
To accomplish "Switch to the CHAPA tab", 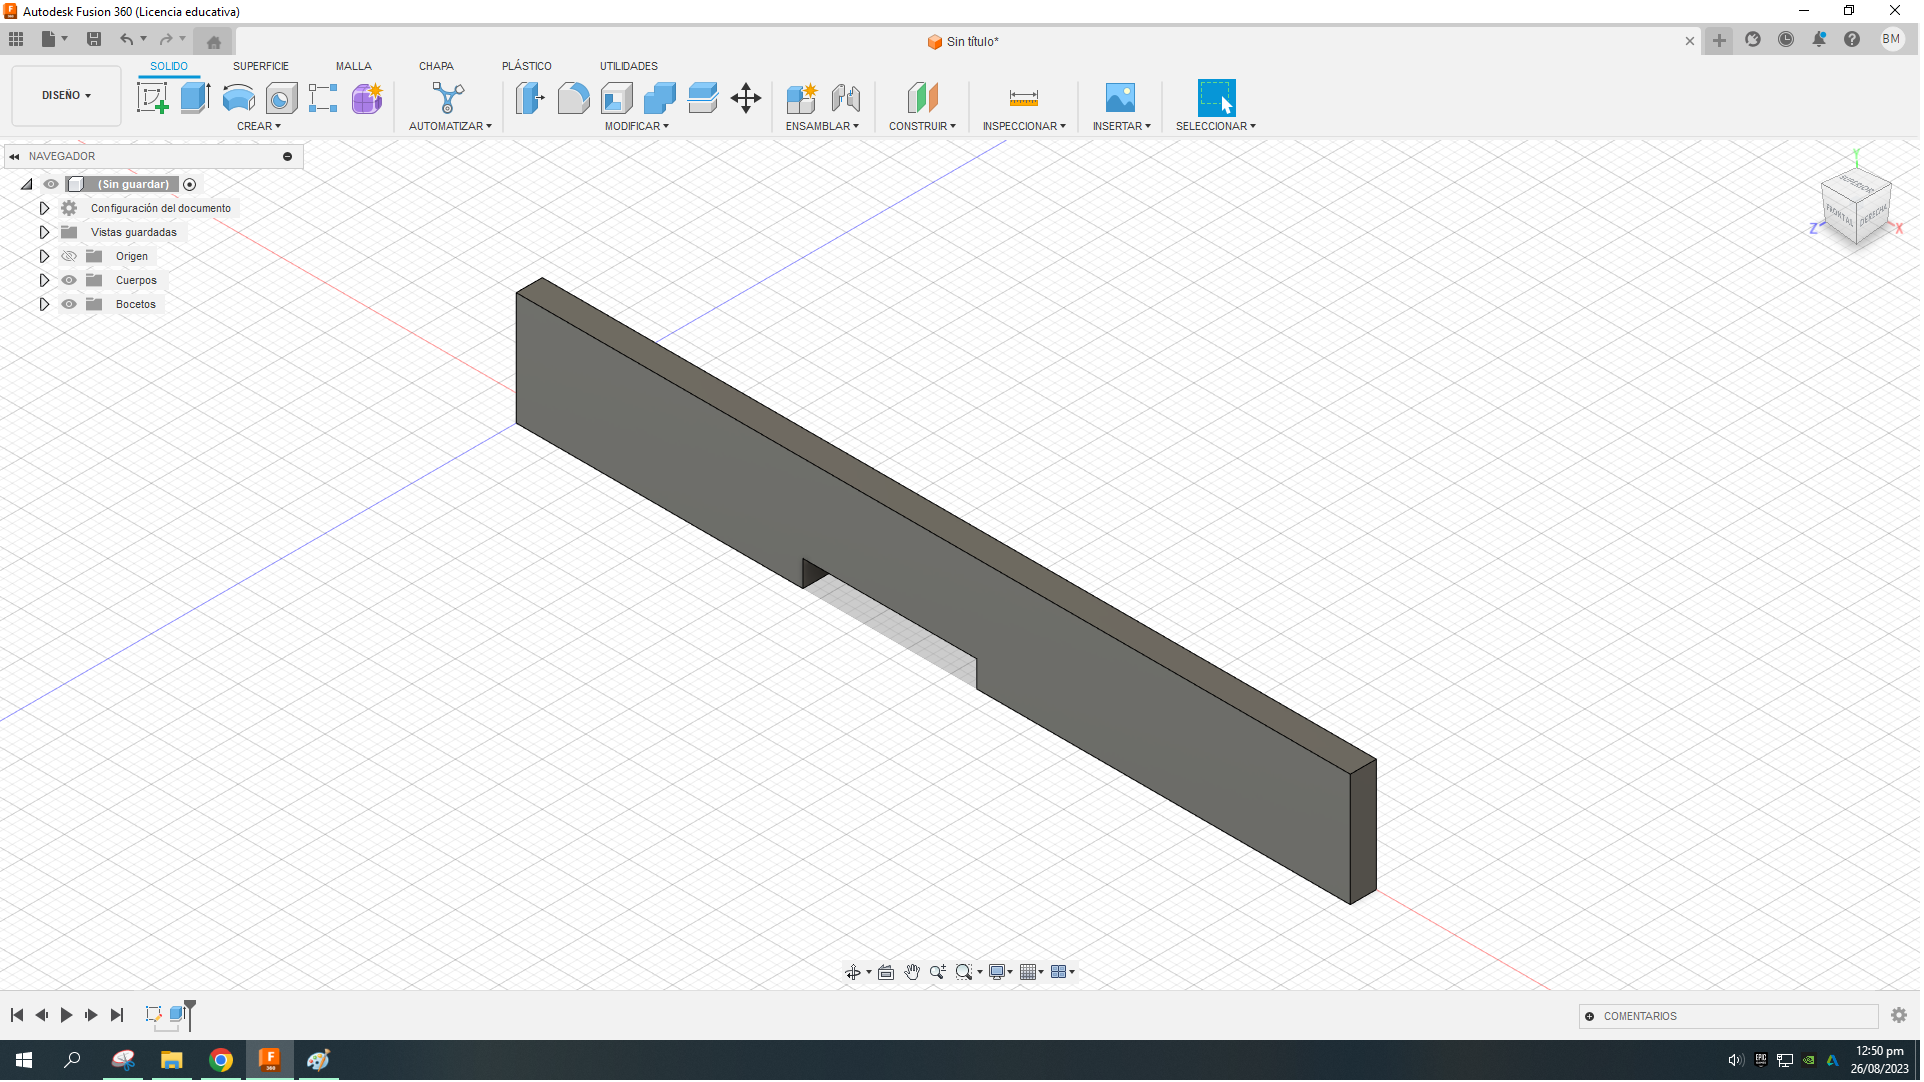I will coord(436,66).
